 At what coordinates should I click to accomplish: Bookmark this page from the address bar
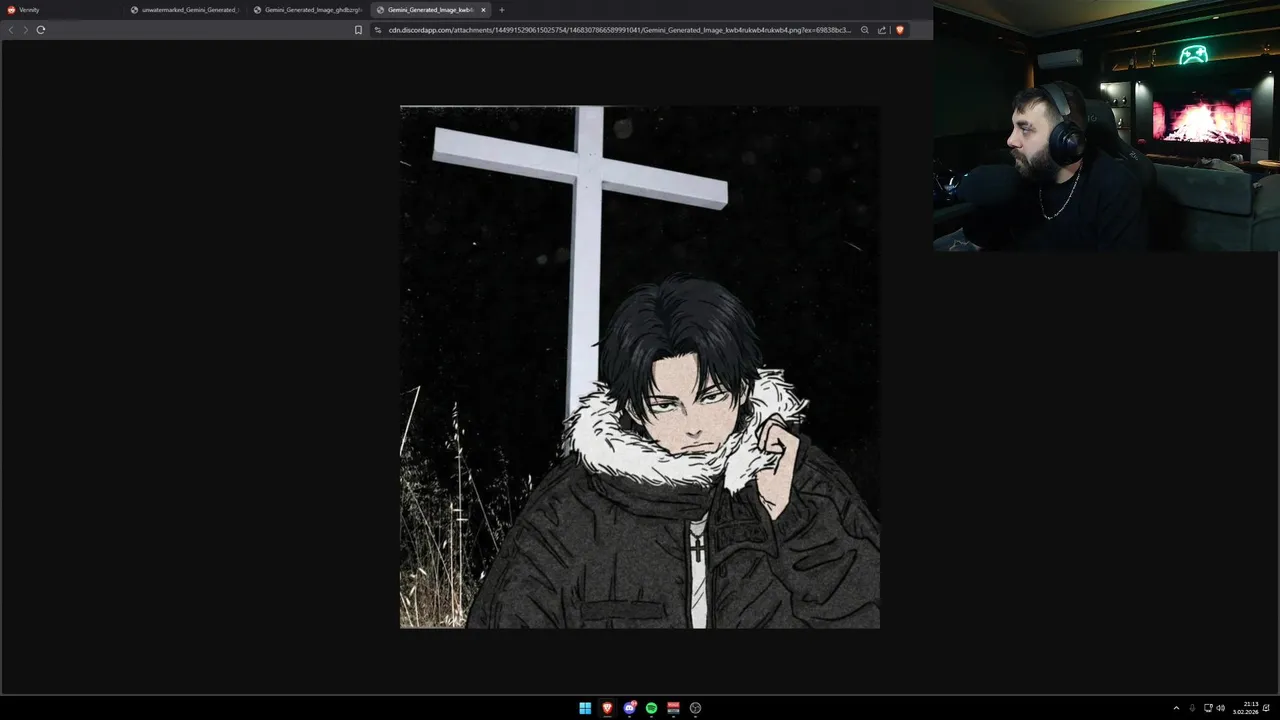click(358, 30)
